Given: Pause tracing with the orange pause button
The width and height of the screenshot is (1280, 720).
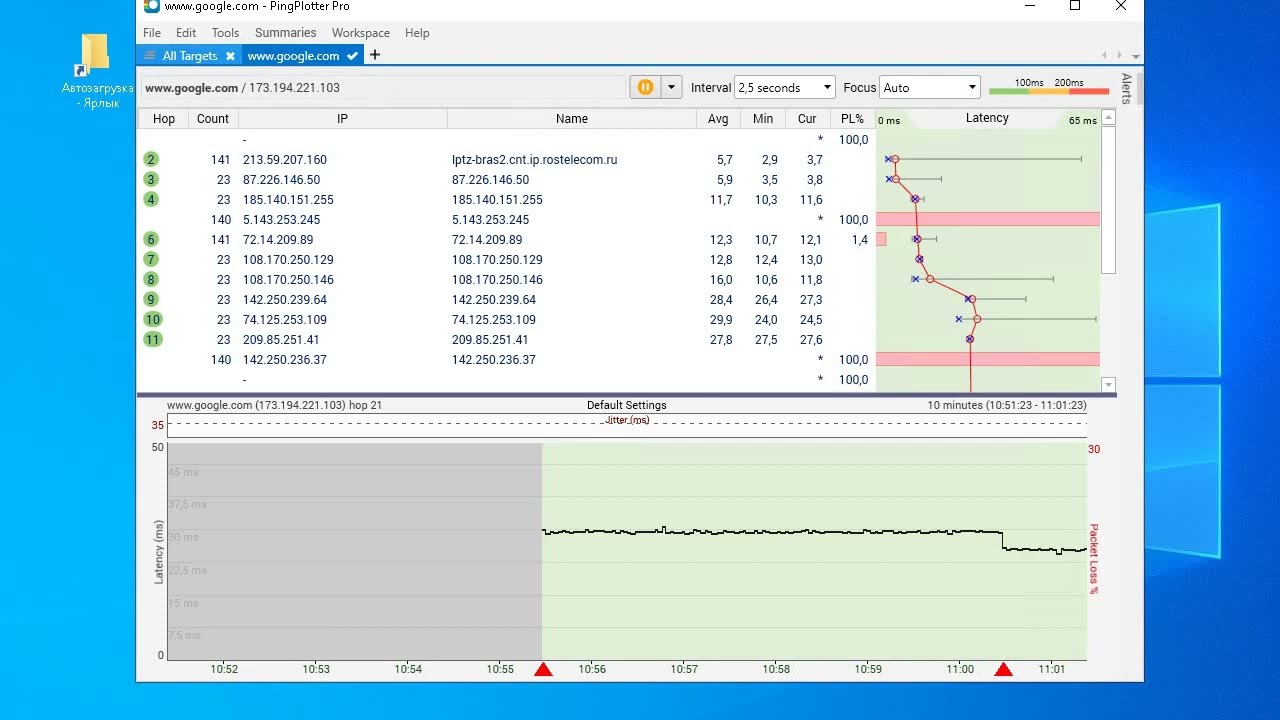Looking at the screenshot, I should click(x=645, y=88).
